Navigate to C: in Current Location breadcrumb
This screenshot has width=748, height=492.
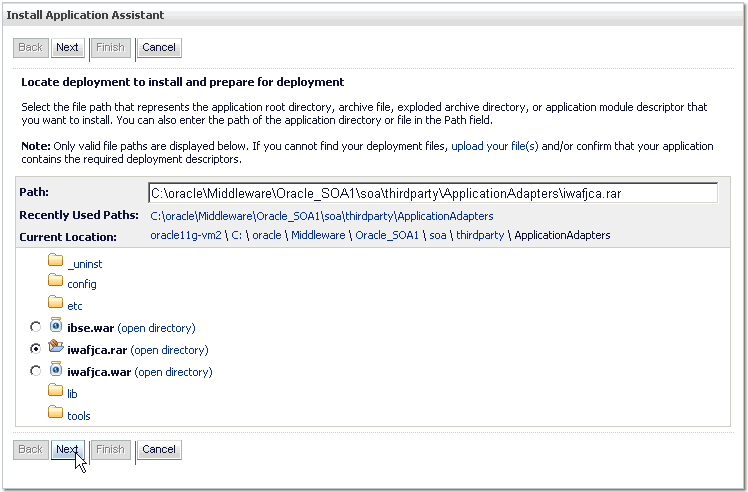click(x=237, y=235)
